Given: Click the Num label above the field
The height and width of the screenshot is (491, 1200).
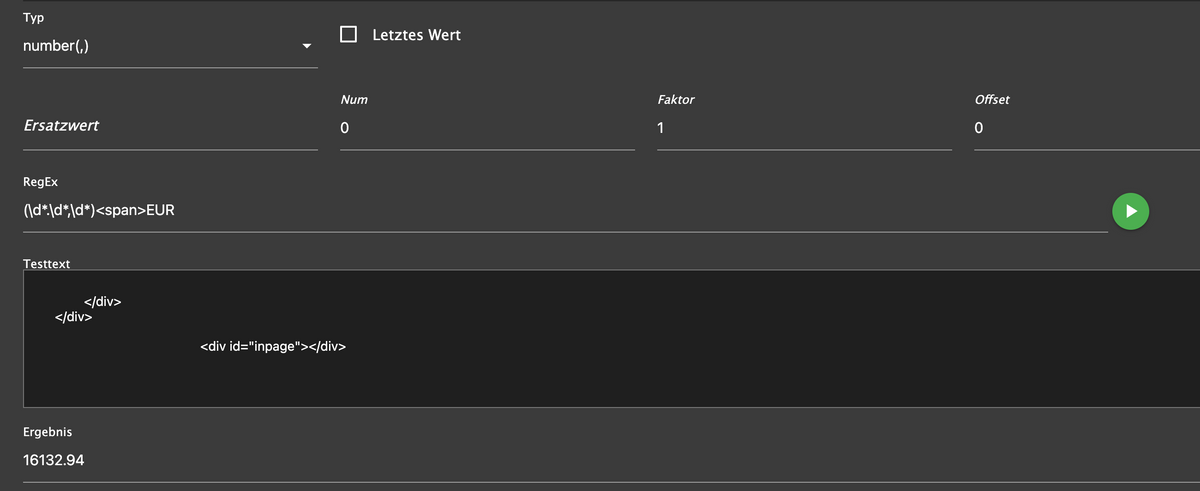Looking at the screenshot, I should (x=354, y=100).
